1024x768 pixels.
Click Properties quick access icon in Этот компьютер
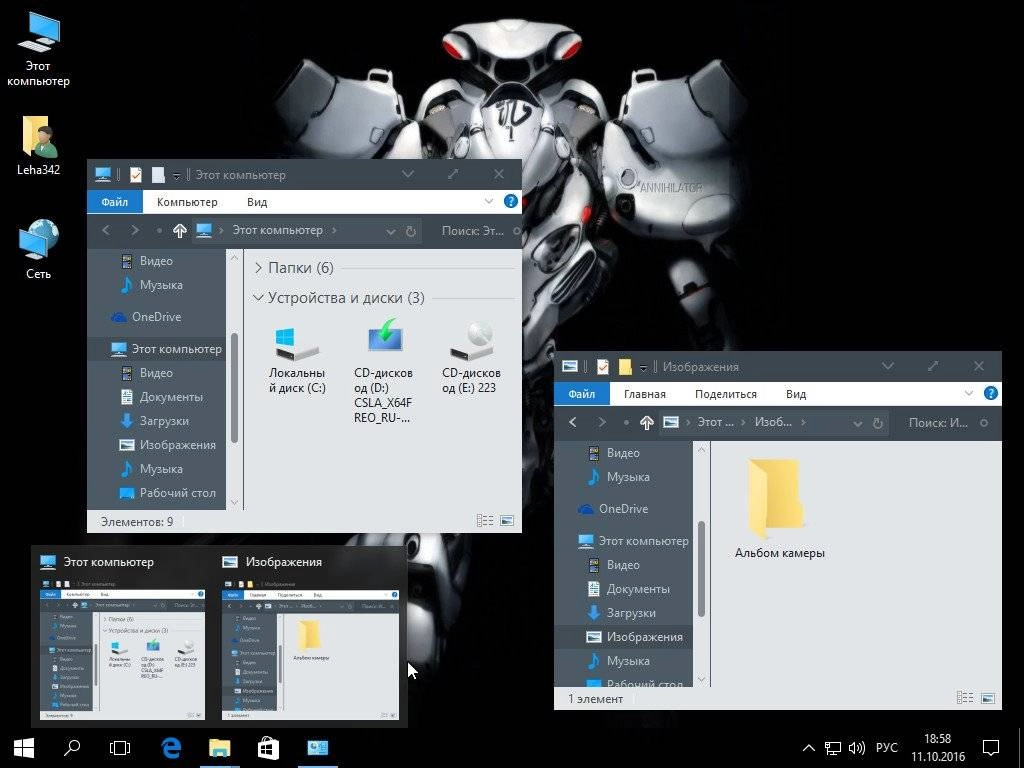[135, 174]
